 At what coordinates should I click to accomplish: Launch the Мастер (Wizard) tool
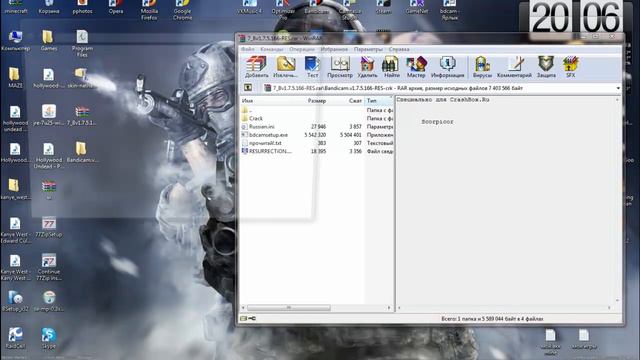[416, 67]
